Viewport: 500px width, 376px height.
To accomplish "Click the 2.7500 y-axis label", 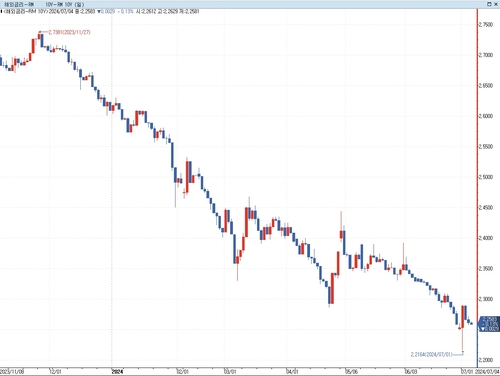I will 486,25.
